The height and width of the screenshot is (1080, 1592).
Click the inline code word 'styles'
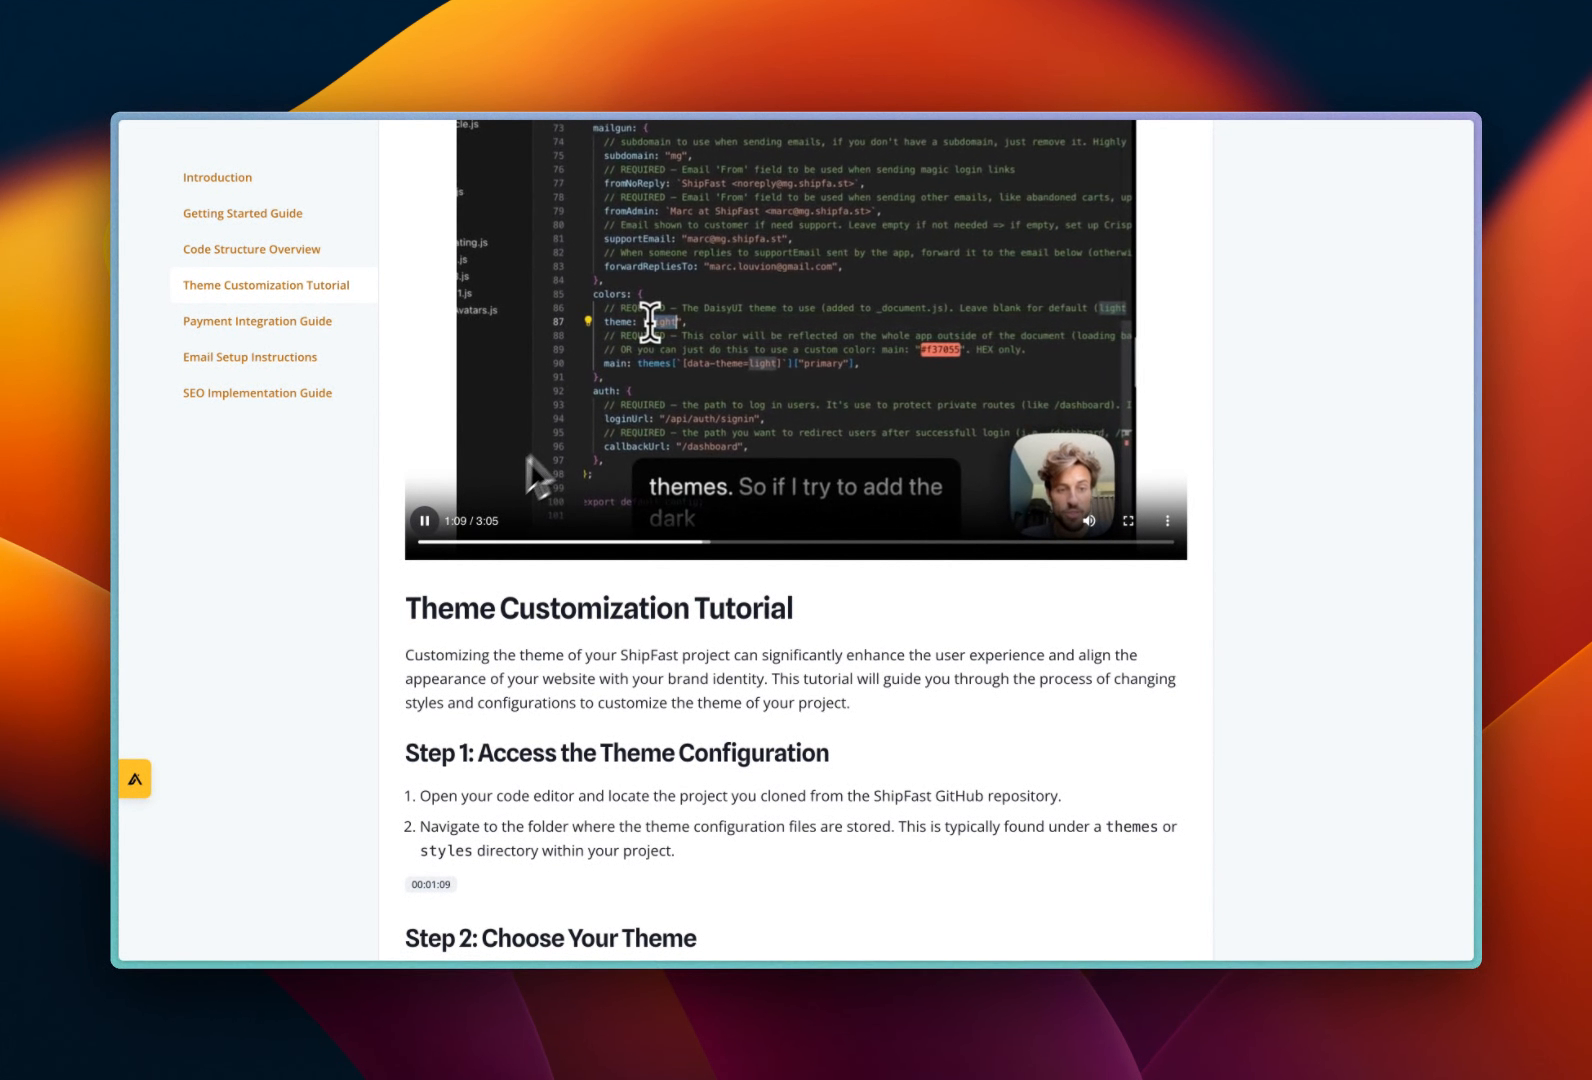(446, 851)
